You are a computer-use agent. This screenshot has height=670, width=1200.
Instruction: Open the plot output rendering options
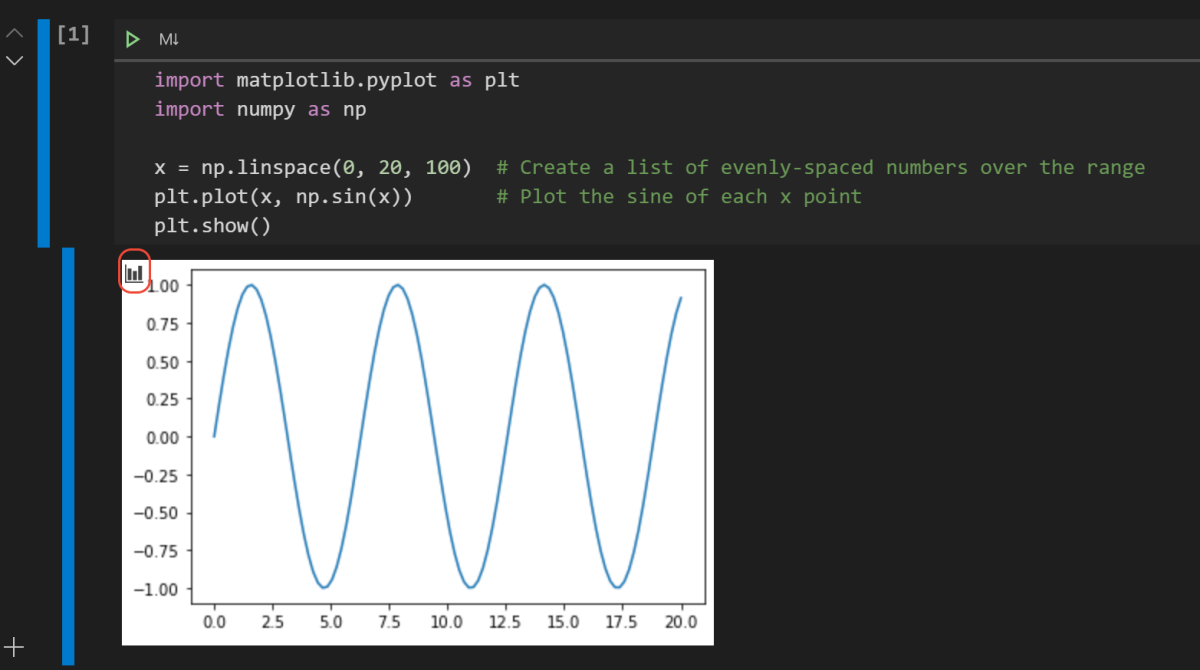click(x=134, y=271)
